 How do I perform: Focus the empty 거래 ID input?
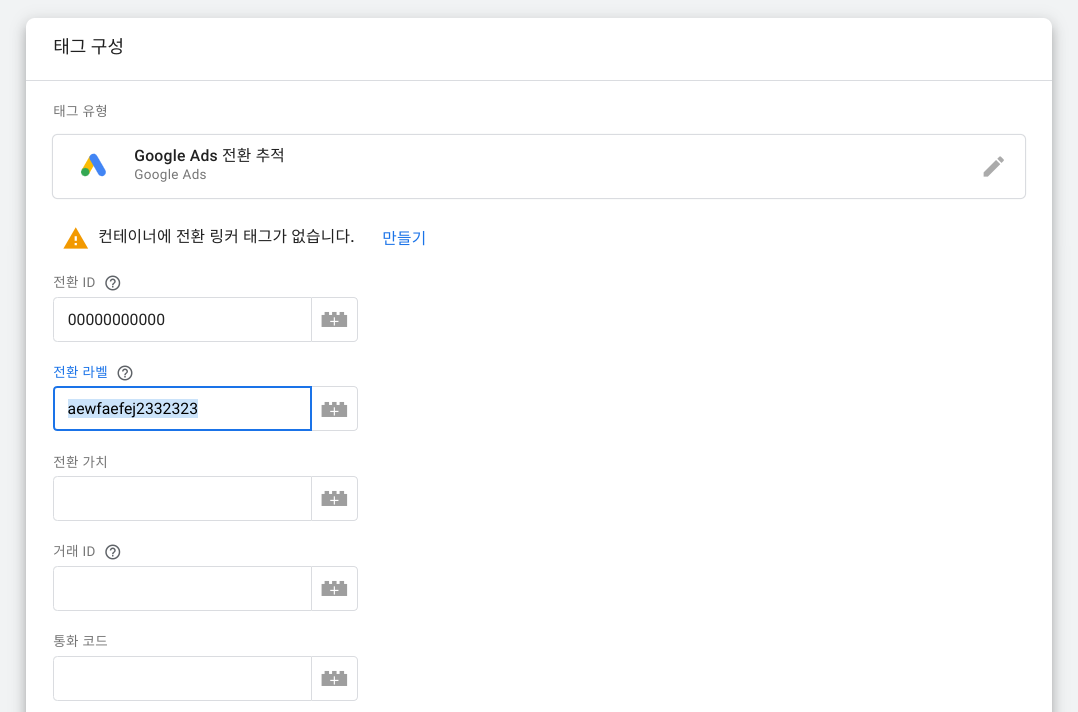coord(183,588)
